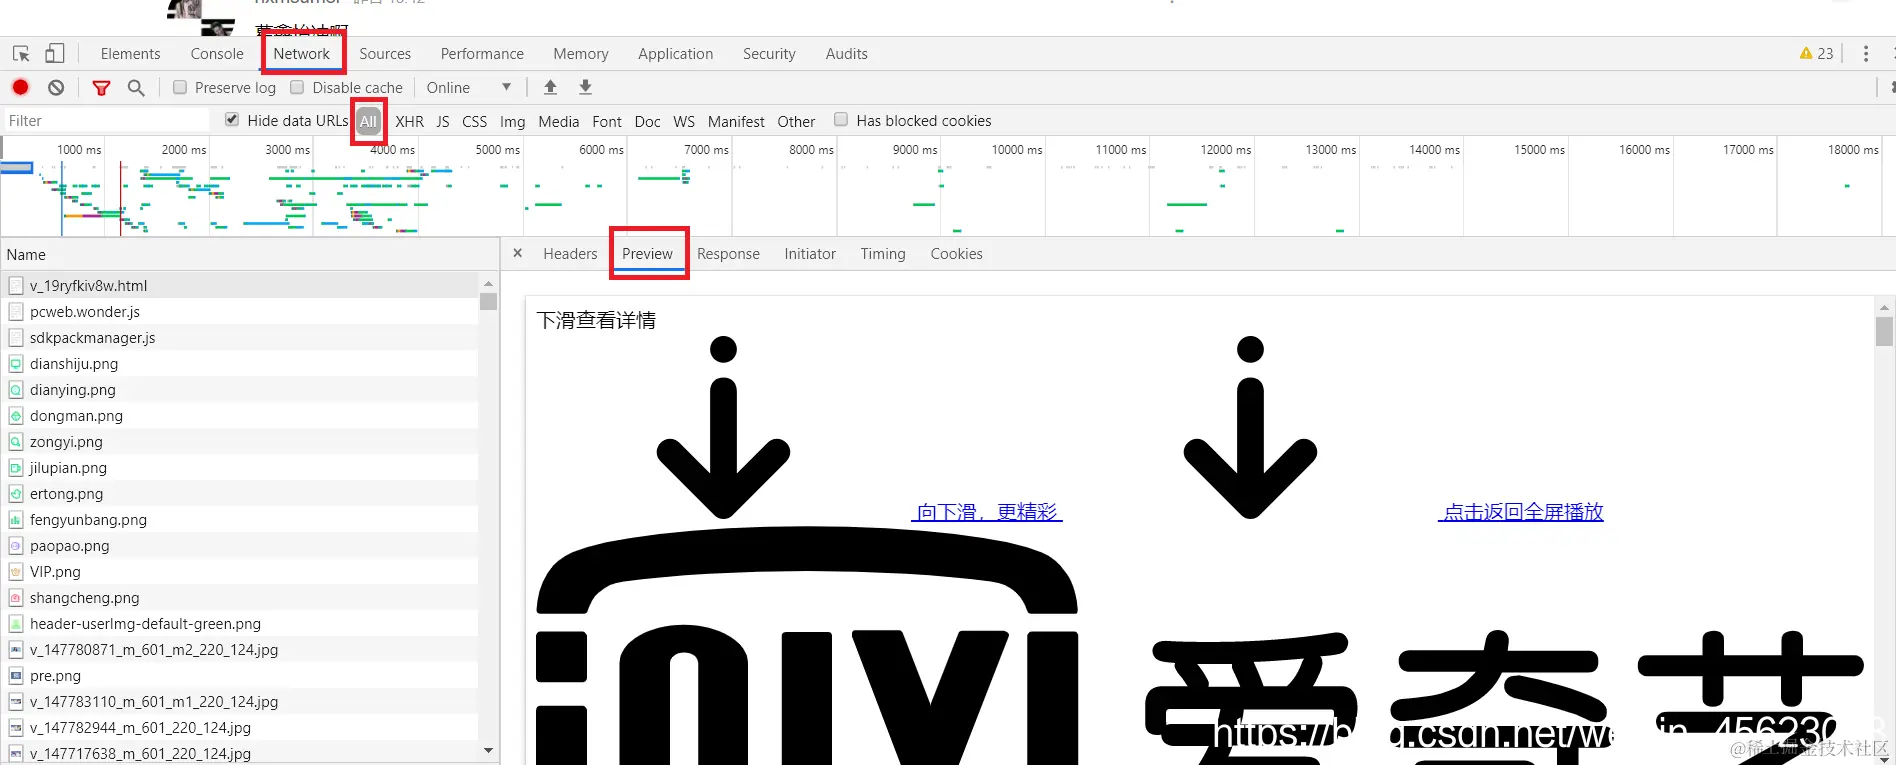Click the 点击返回全屏播放 link in preview
1896x765 pixels.
click(1521, 512)
